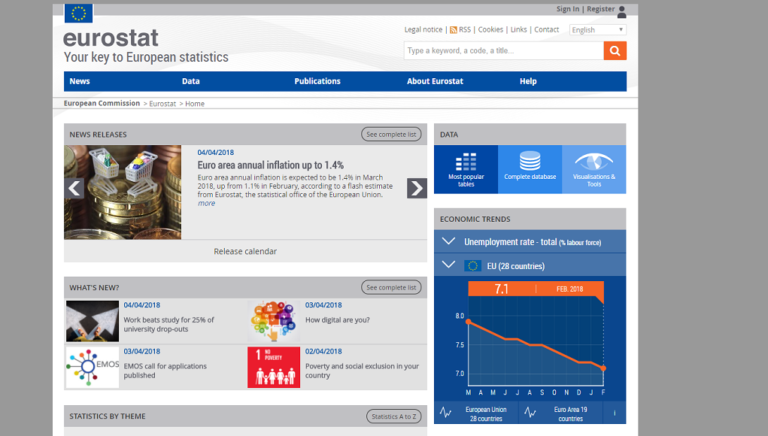Open the Release calendar link
This screenshot has height=436, width=768.
pos(245,251)
